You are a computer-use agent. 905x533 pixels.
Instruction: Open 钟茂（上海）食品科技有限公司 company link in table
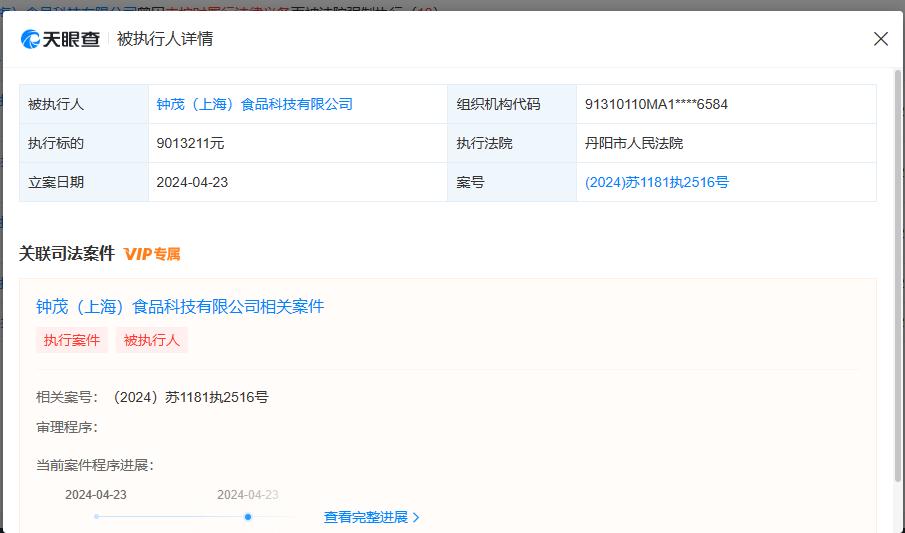tap(255, 105)
